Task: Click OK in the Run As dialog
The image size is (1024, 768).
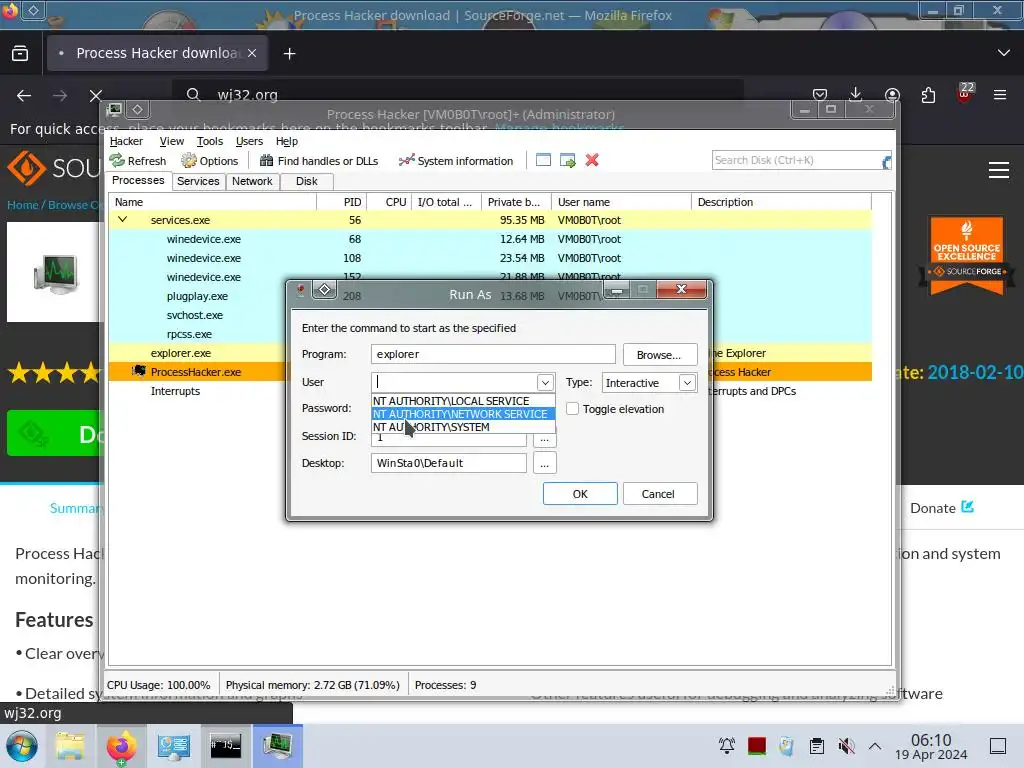Action: pyautogui.click(x=580, y=494)
